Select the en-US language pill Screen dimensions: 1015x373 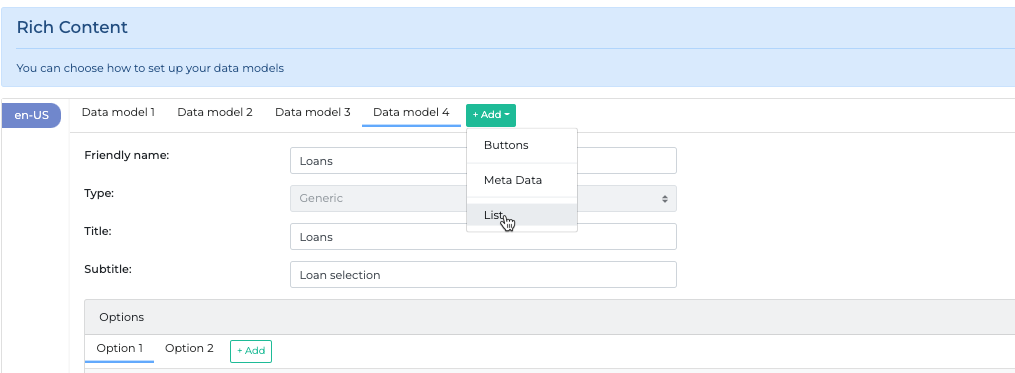31,115
